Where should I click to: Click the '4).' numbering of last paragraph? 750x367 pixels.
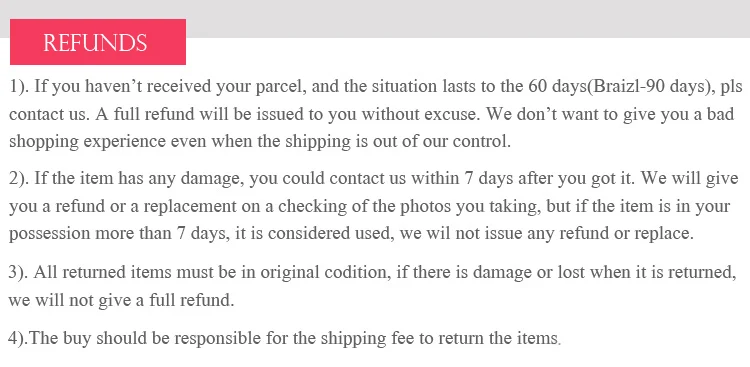pos(18,338)
